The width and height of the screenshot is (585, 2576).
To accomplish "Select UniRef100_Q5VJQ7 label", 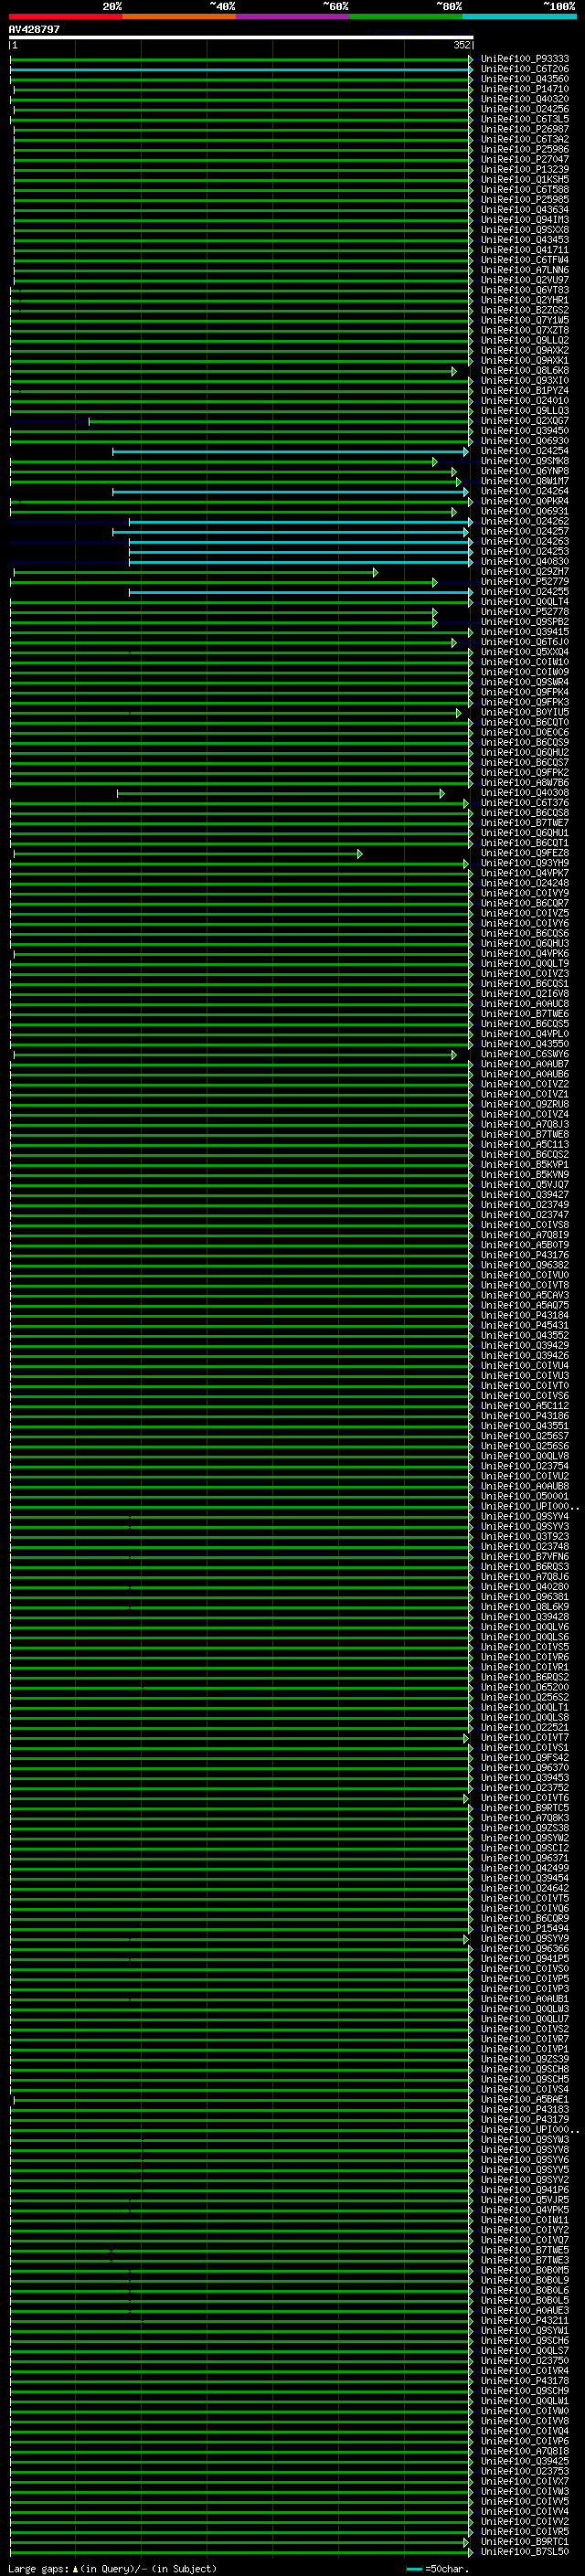I will (525, 1185).
